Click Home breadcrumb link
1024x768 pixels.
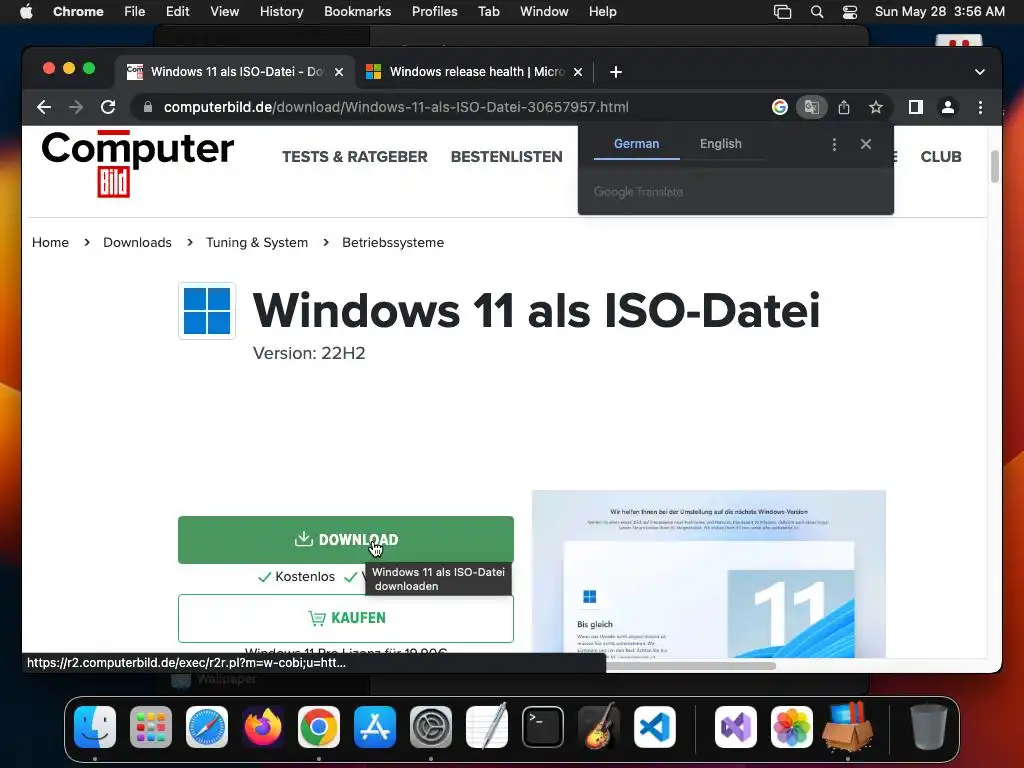50,242
